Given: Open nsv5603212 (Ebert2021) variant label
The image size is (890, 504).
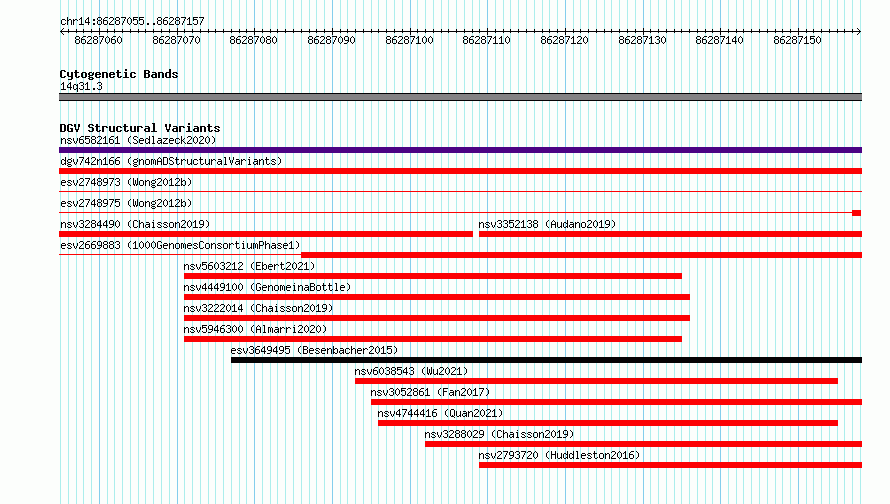Looking at the screenshot, I should pos(249,266).
